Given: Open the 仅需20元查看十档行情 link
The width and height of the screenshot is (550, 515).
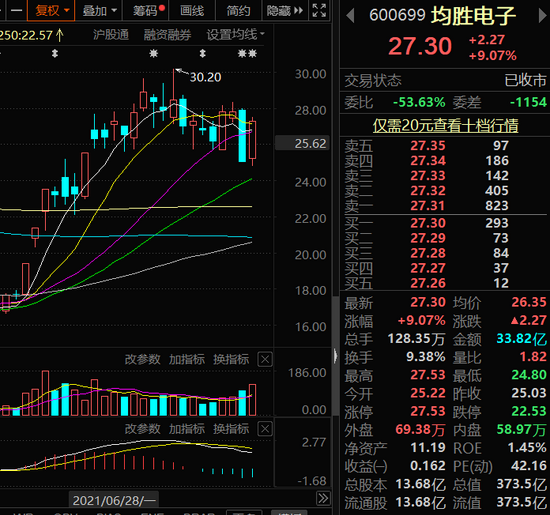Looking at the screenshot, I should pos(445,126).
